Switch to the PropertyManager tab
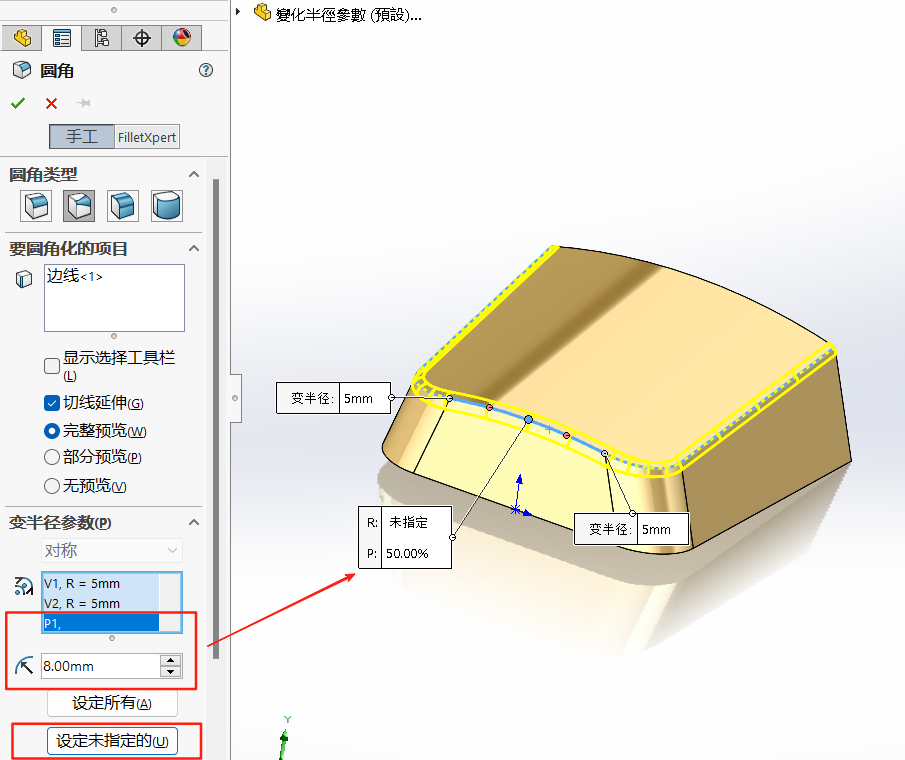Viewport: 905px width, 760px height. 61,38
